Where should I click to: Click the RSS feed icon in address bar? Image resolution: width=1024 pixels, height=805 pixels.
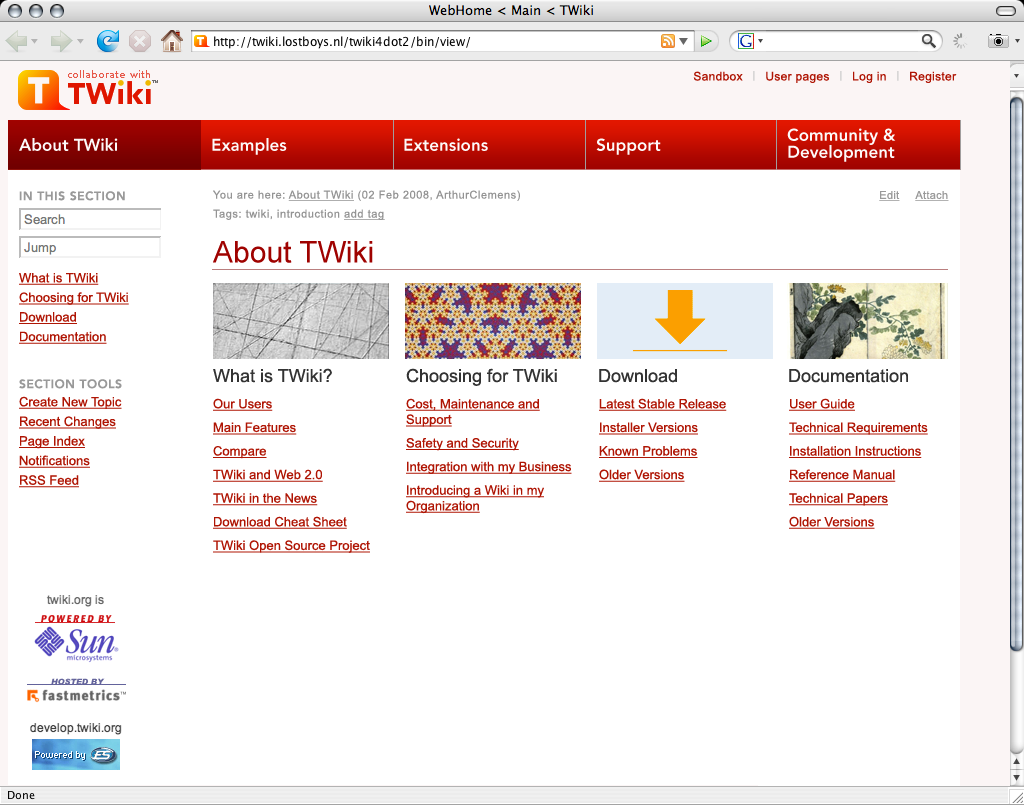[667, 41]
